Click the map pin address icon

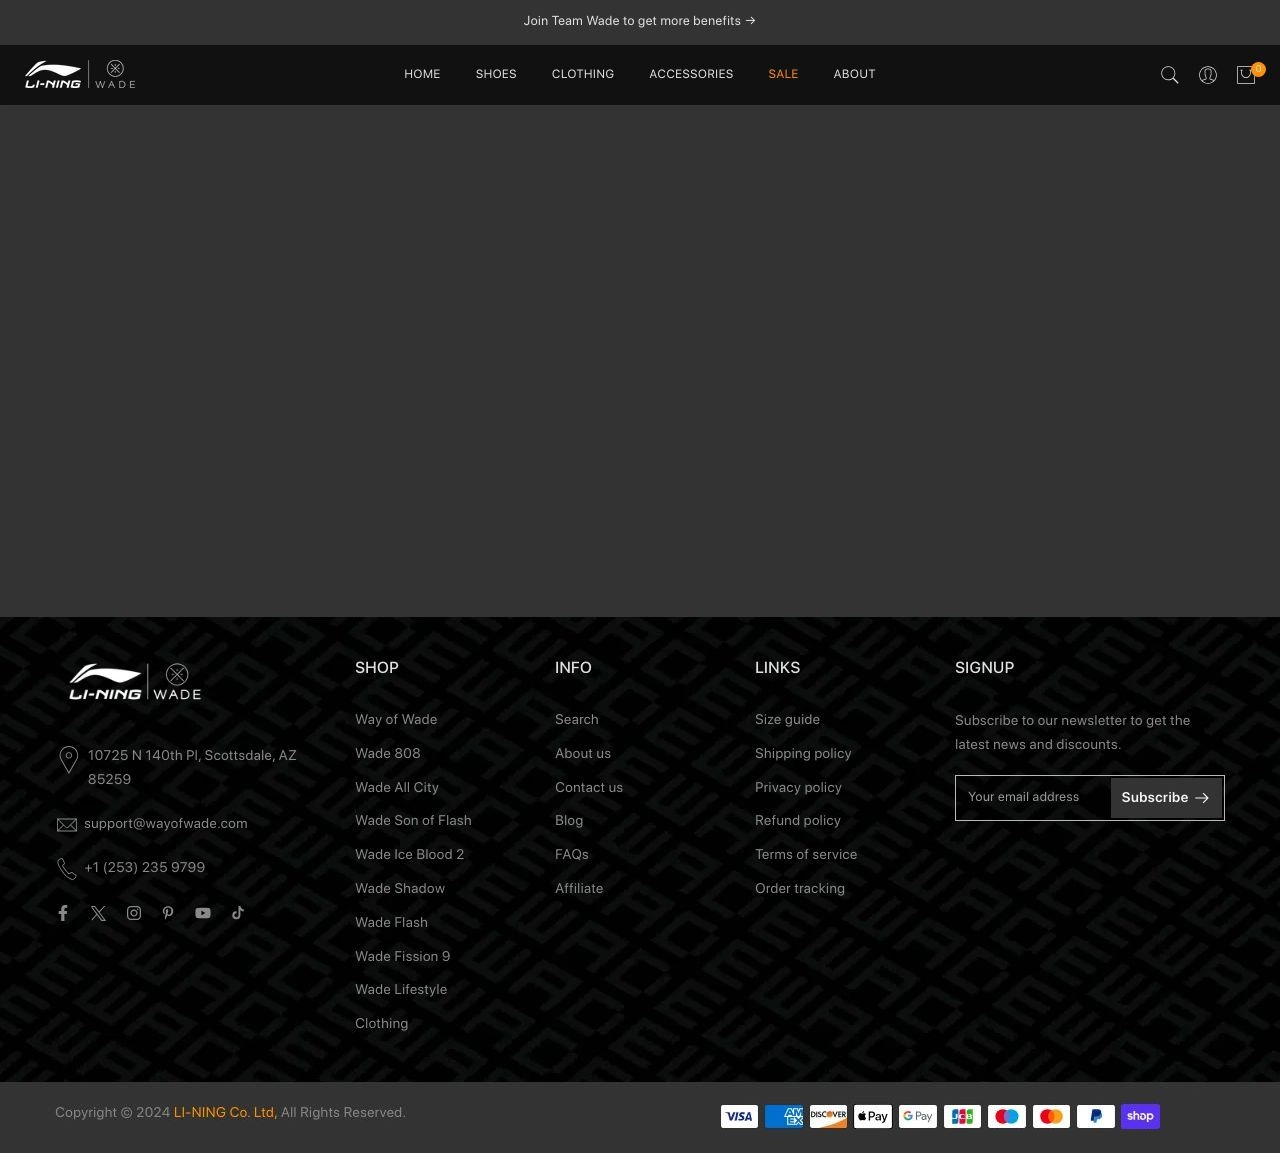[69, 760]
